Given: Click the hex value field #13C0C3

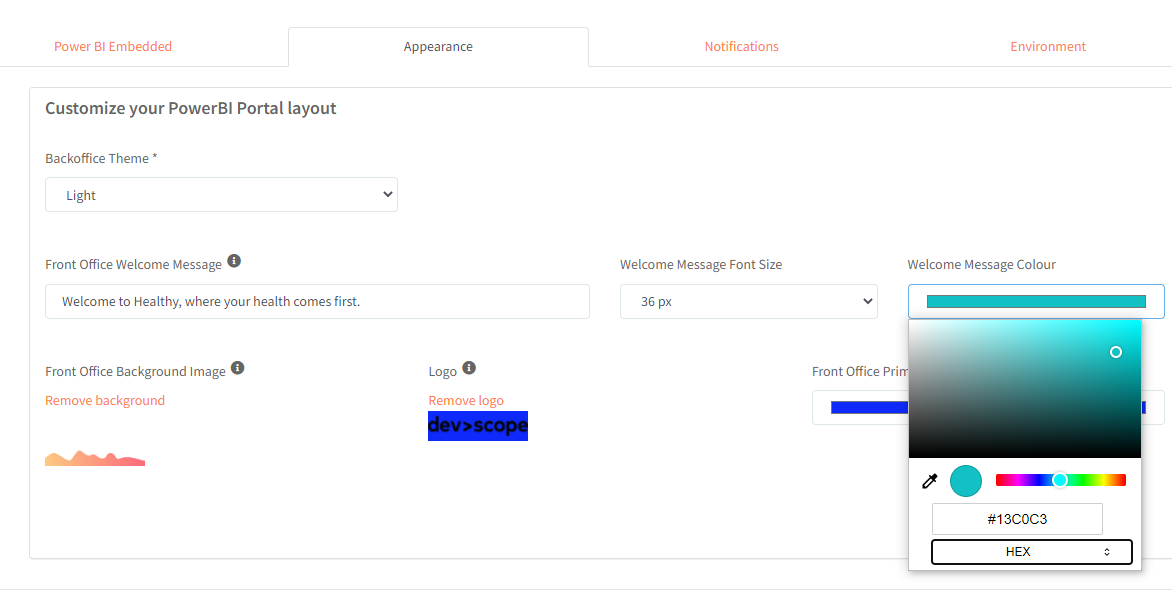Looking at the screenshot, I should (x=1017, y=519).
